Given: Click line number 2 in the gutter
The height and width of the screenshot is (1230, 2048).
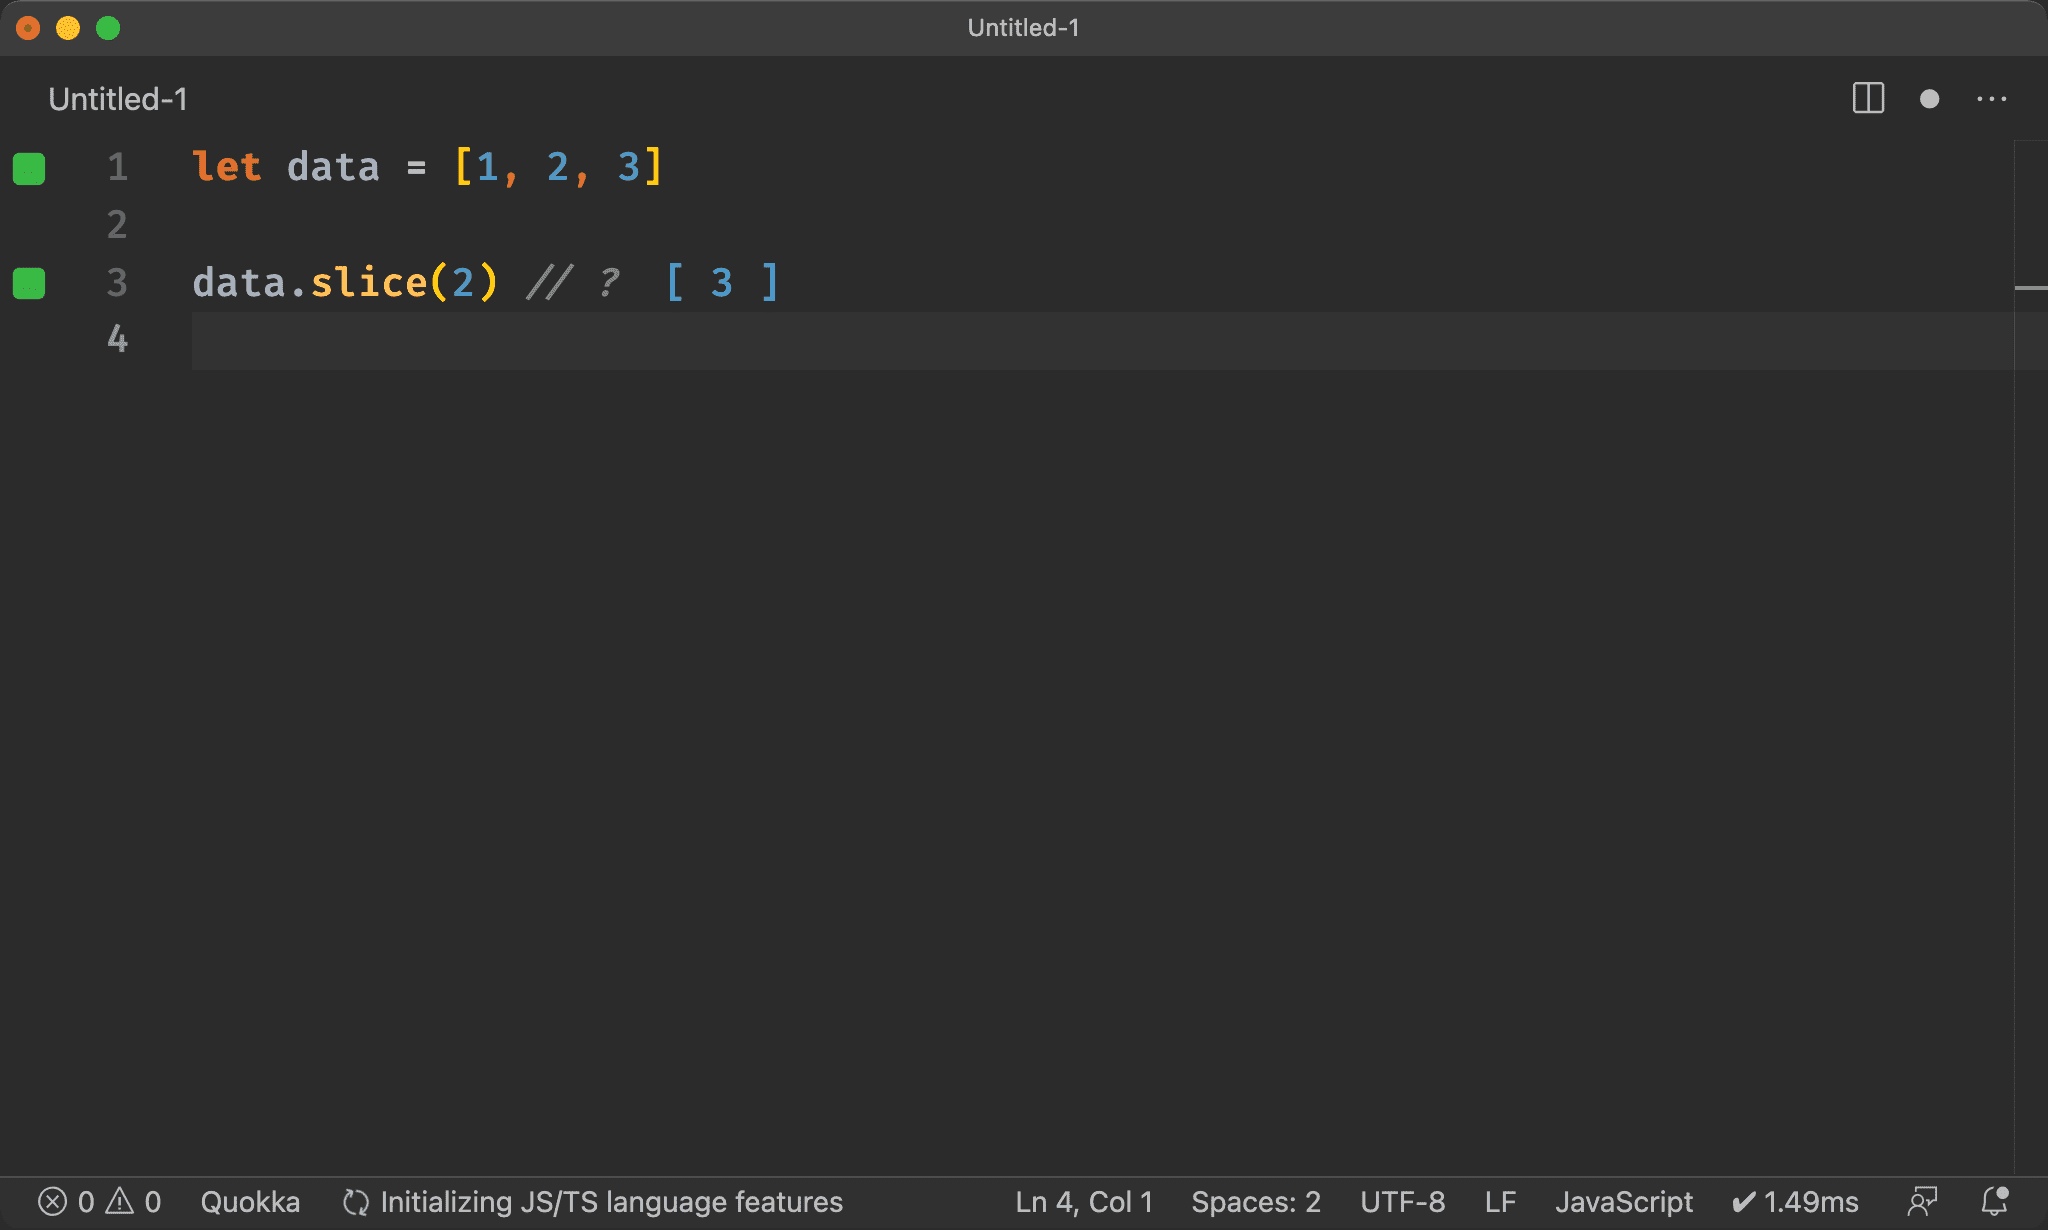Looking at the screenshot, I should (117, 224).
